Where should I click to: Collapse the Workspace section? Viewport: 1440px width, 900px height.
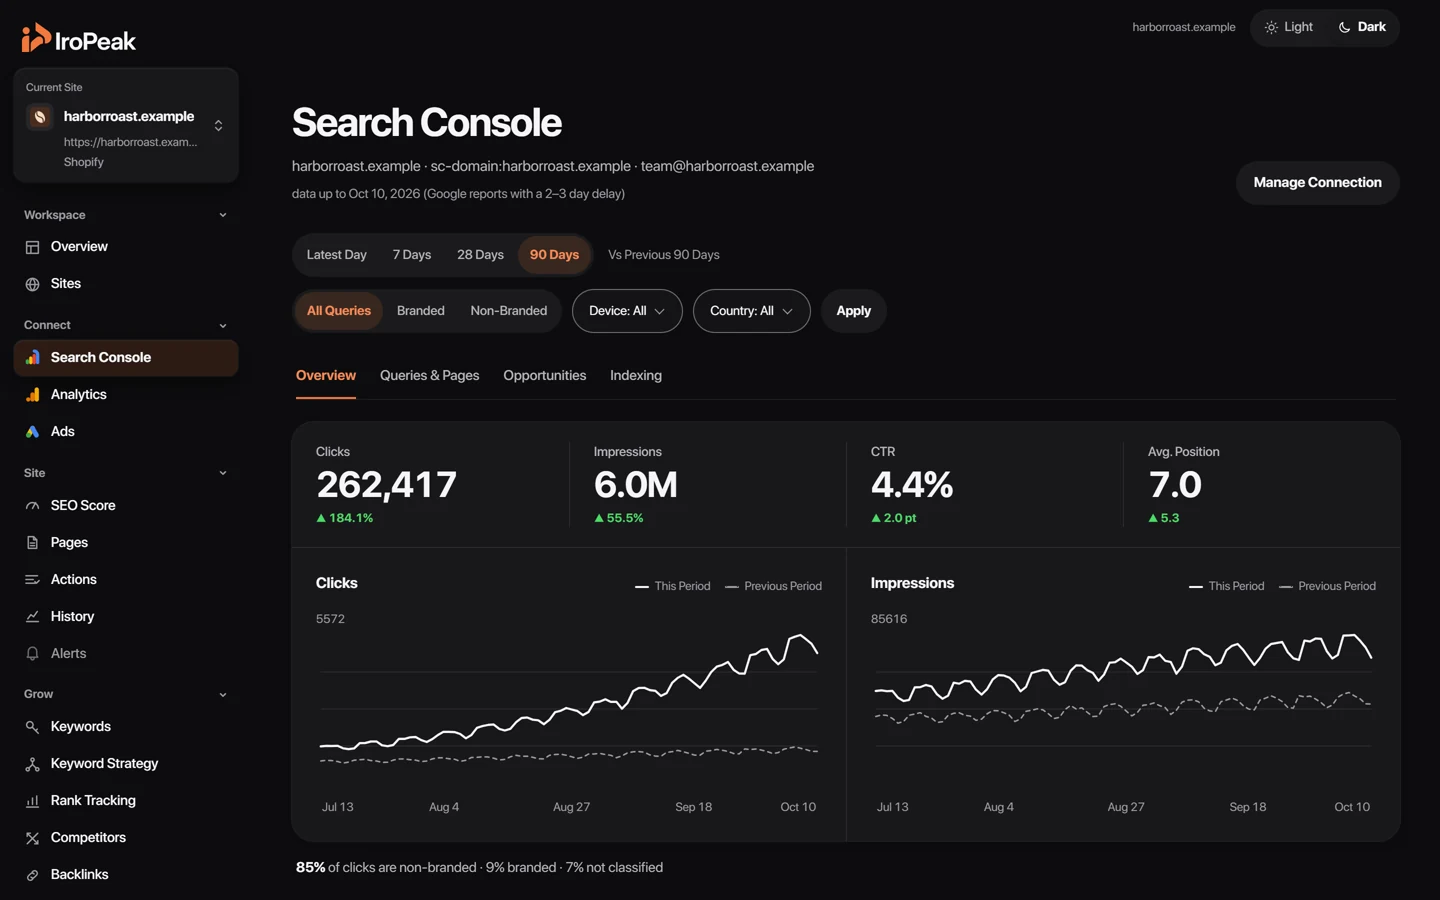tap(223, 215)
